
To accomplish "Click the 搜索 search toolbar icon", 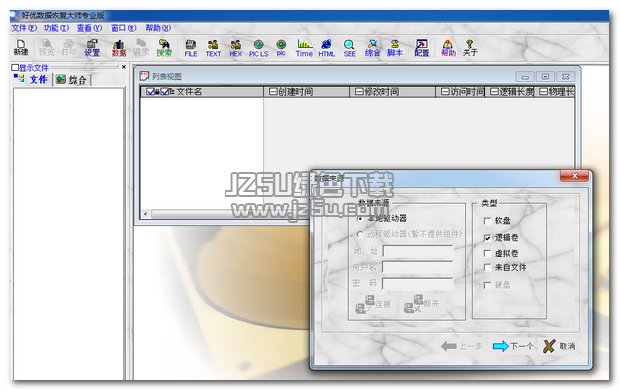I will pos(164,47).
